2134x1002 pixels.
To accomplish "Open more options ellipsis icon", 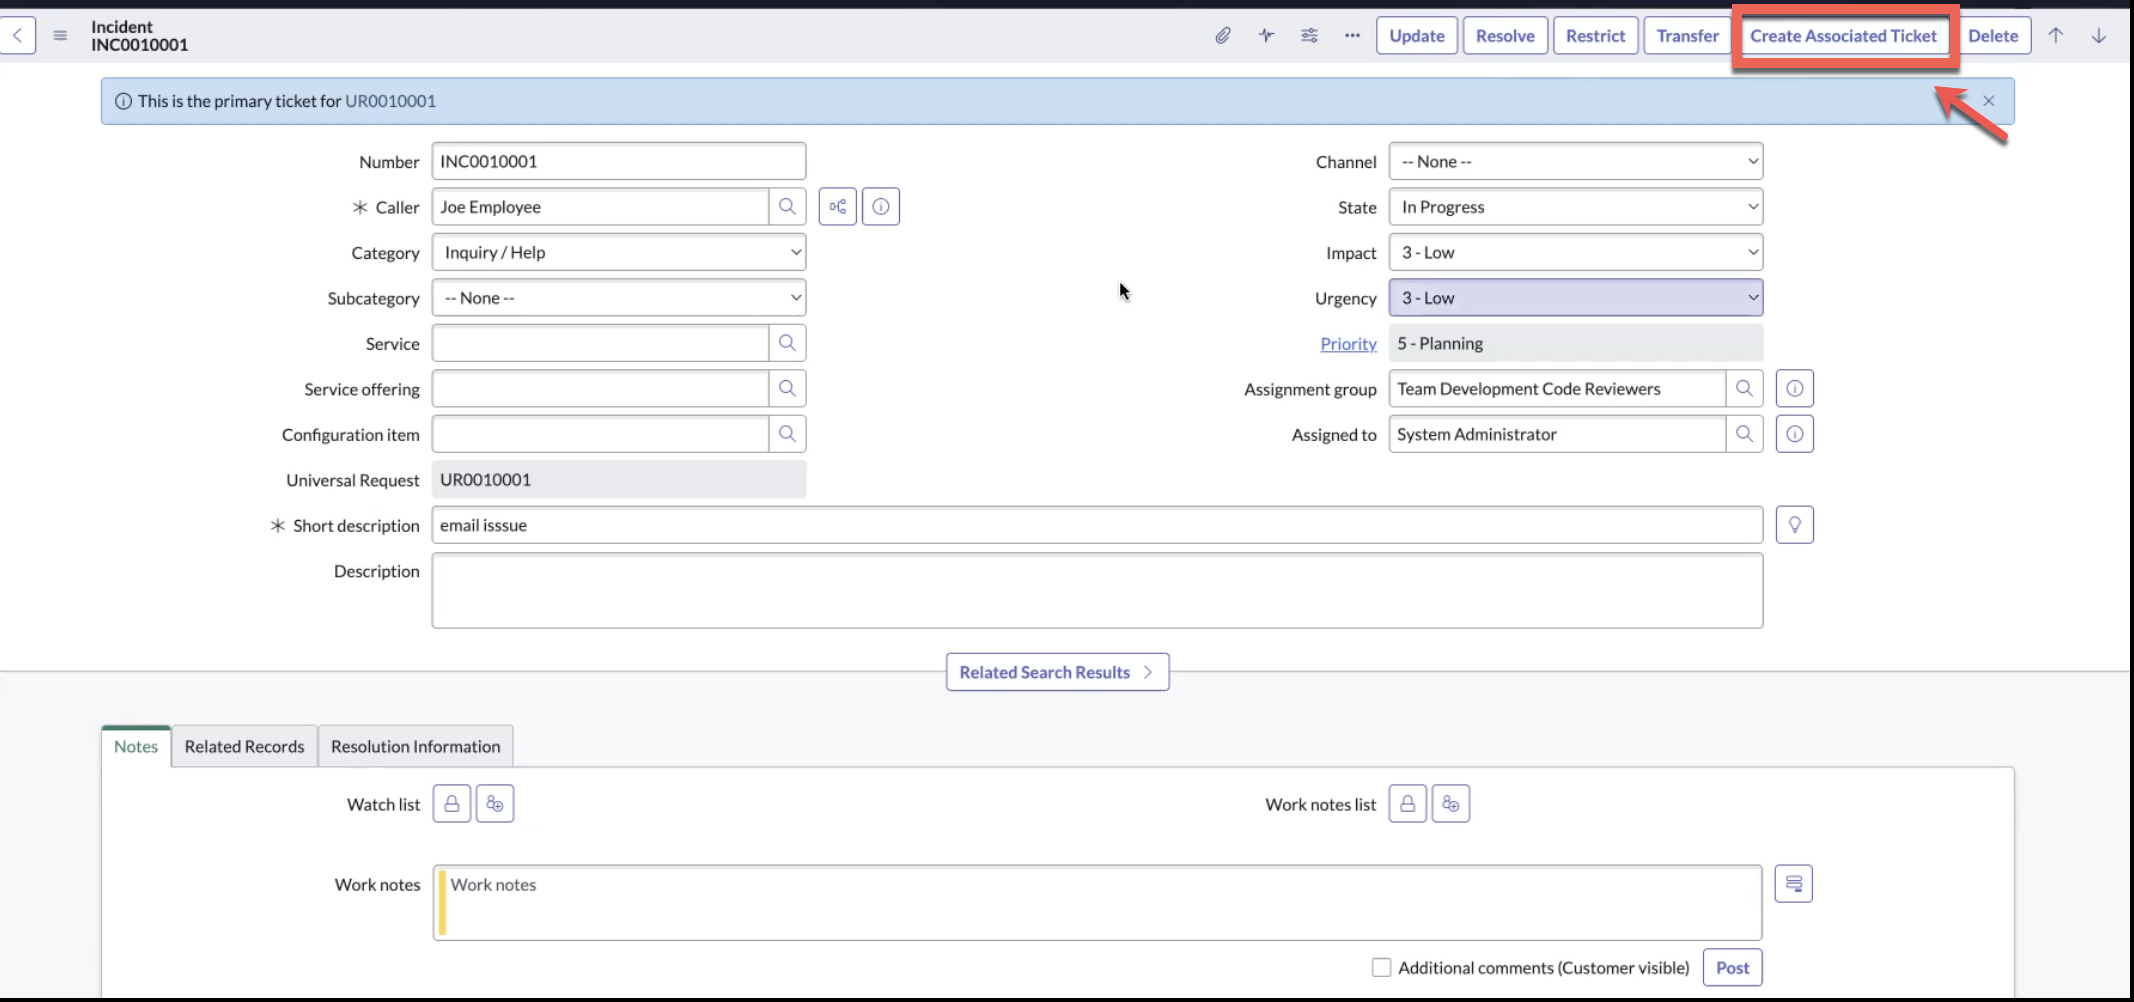I will pos(1352,35).
